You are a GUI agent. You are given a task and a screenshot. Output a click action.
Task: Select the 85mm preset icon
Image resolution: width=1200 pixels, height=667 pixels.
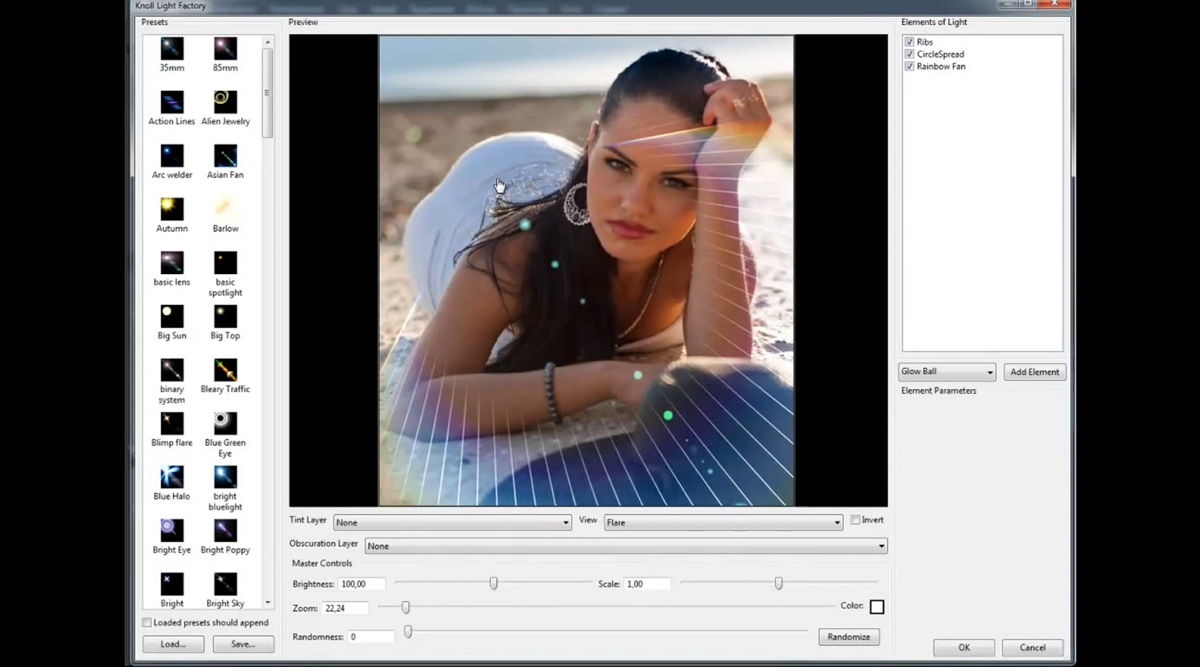225,48
